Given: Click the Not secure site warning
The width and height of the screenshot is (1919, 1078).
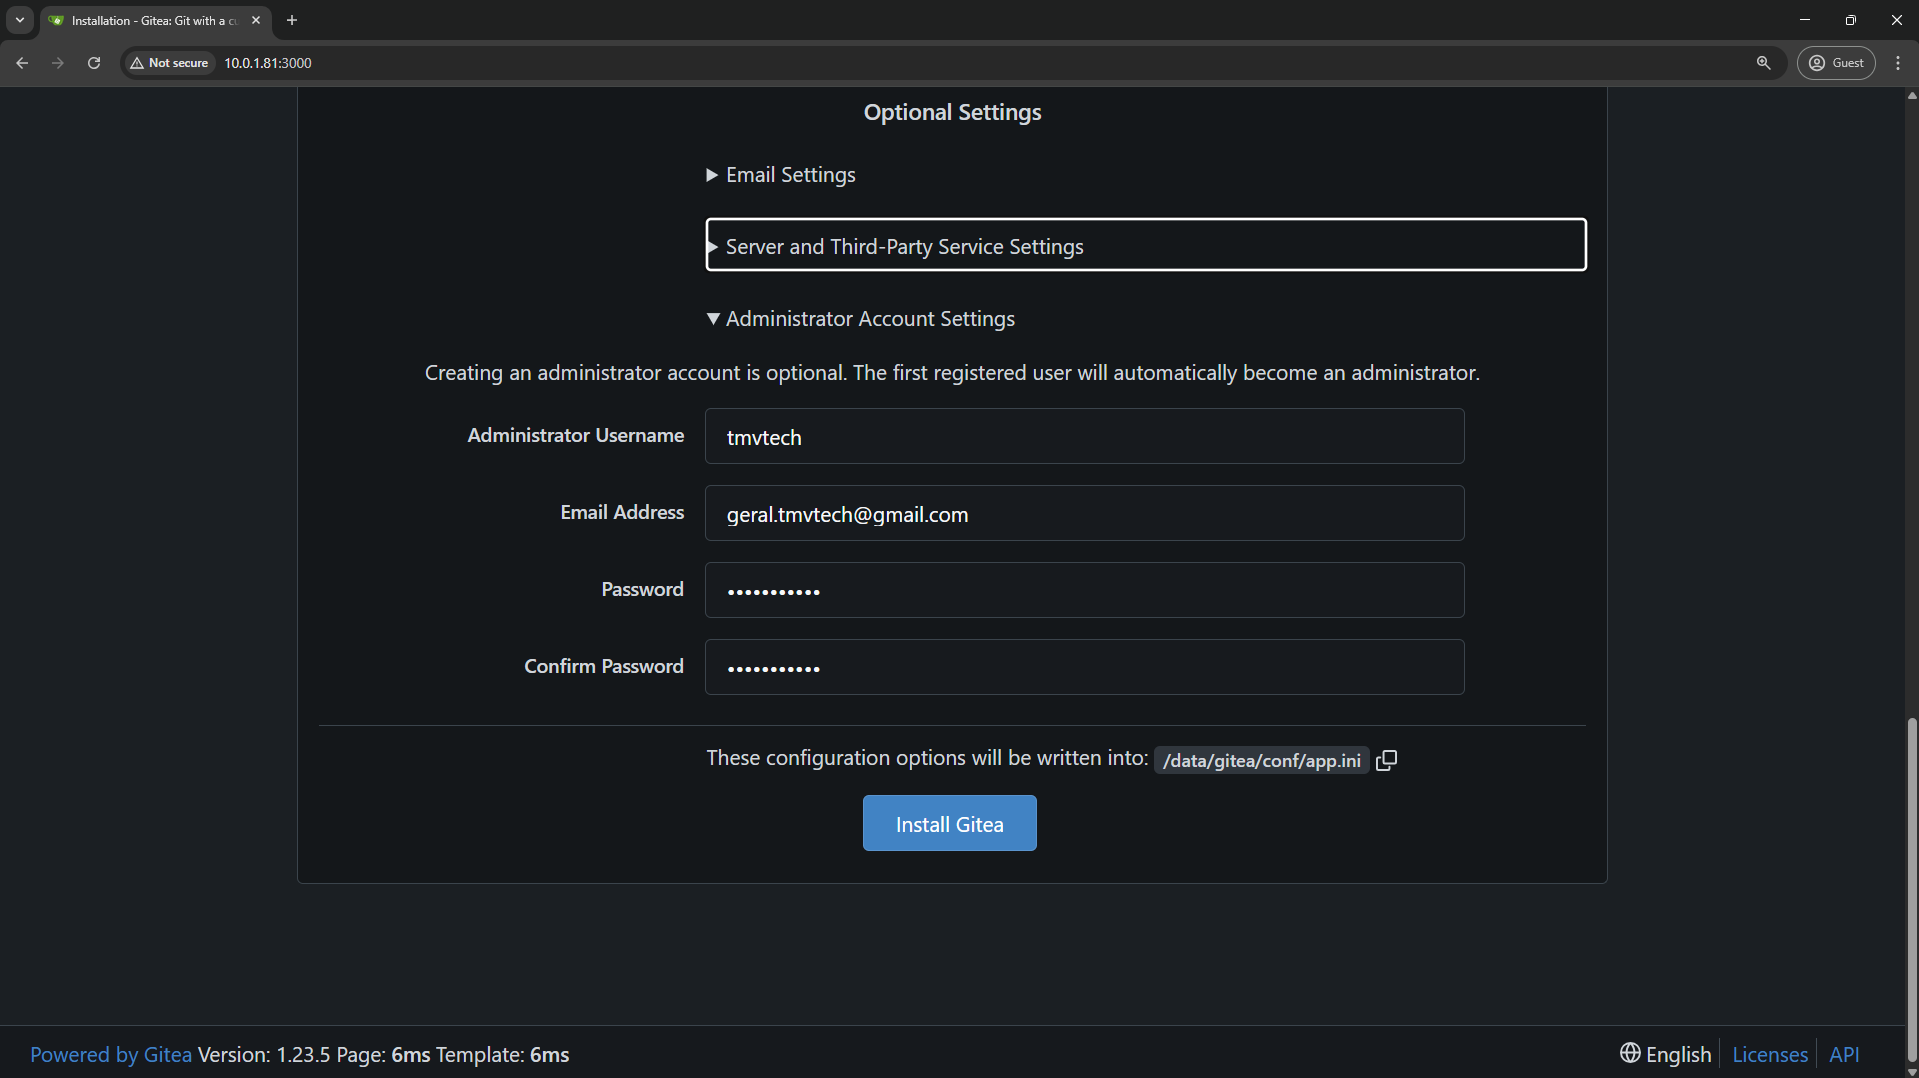Looking at the screenshot, I should [169, 63].
